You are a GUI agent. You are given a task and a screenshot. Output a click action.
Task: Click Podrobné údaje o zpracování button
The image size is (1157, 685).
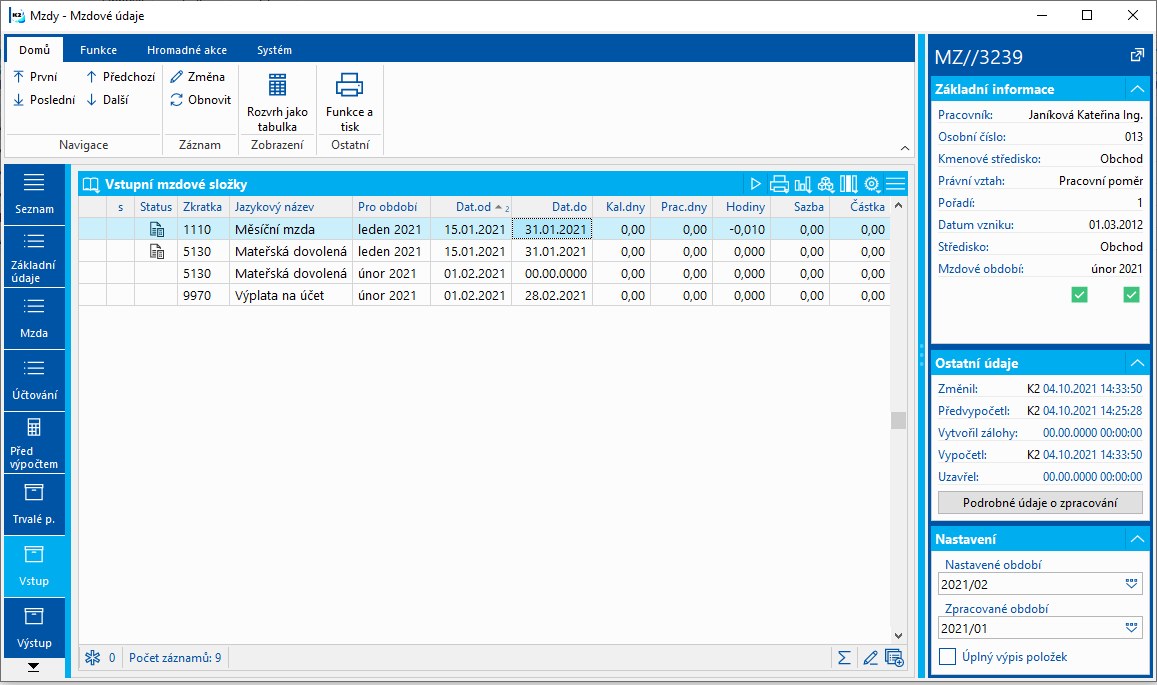[x=1040, y=502]
